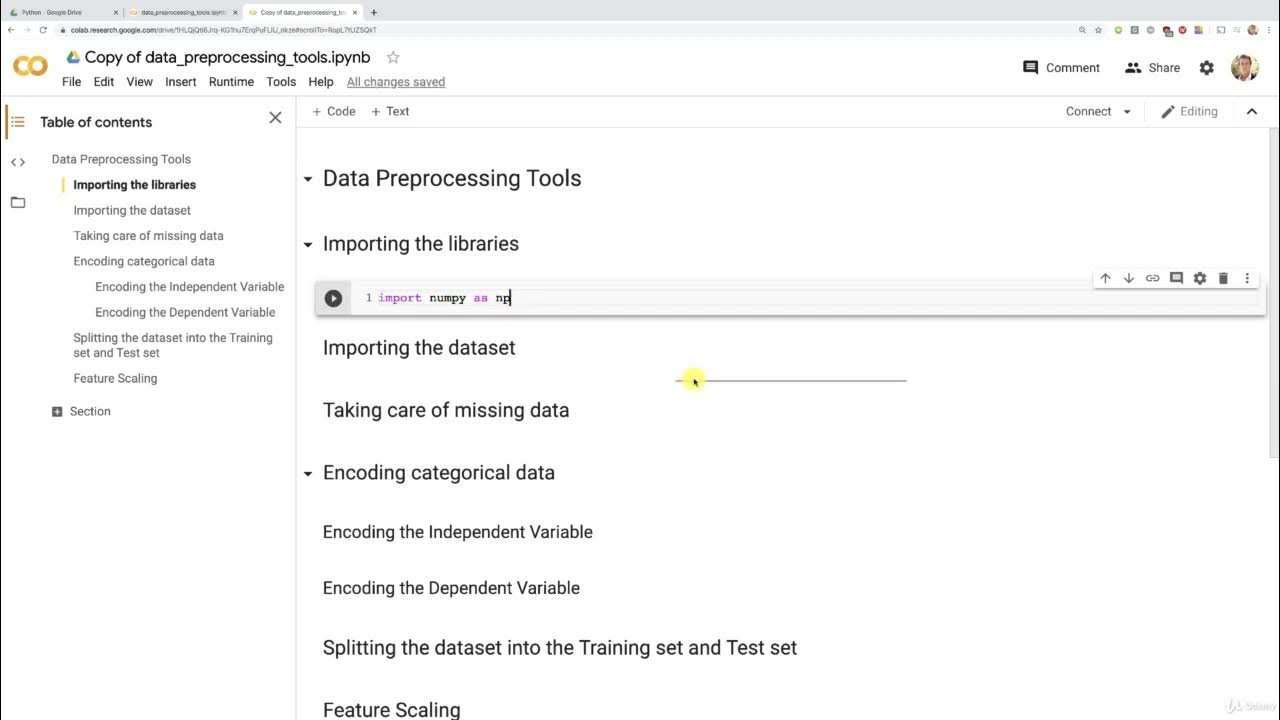1280x720 pixels.
Task: Click inside the import numpy code editor
Action: pyautogui.click(x=700, y=298)
